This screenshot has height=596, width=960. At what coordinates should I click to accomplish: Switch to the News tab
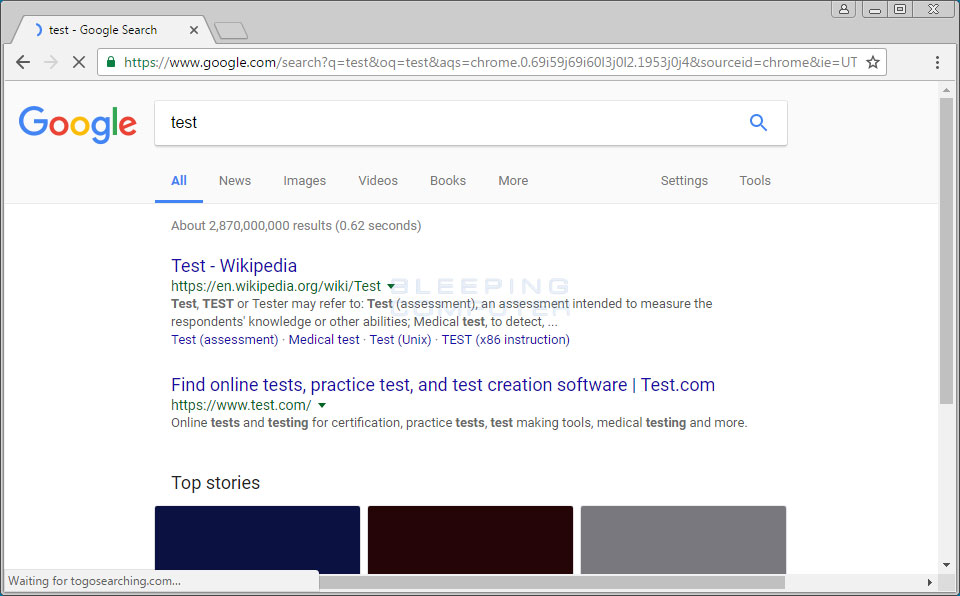coord(235,181)
